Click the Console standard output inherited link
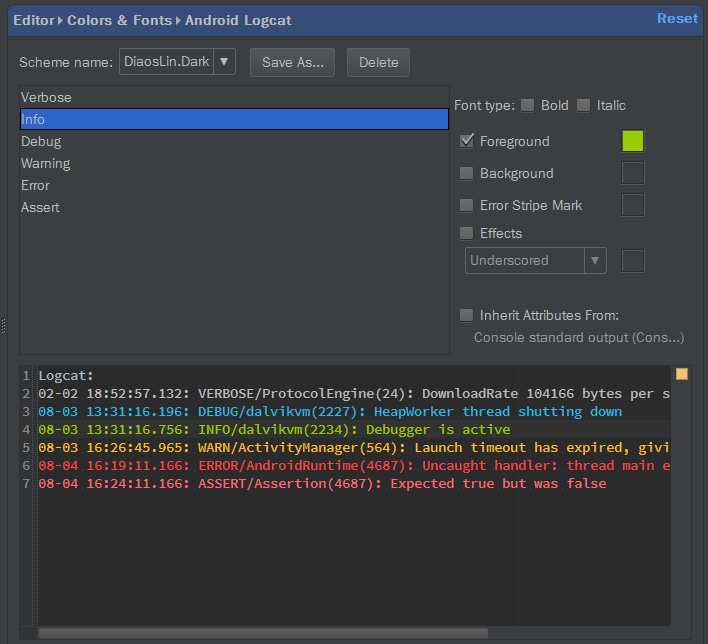The width and height of the screenshot is (708, 644). tap(579, 338)
